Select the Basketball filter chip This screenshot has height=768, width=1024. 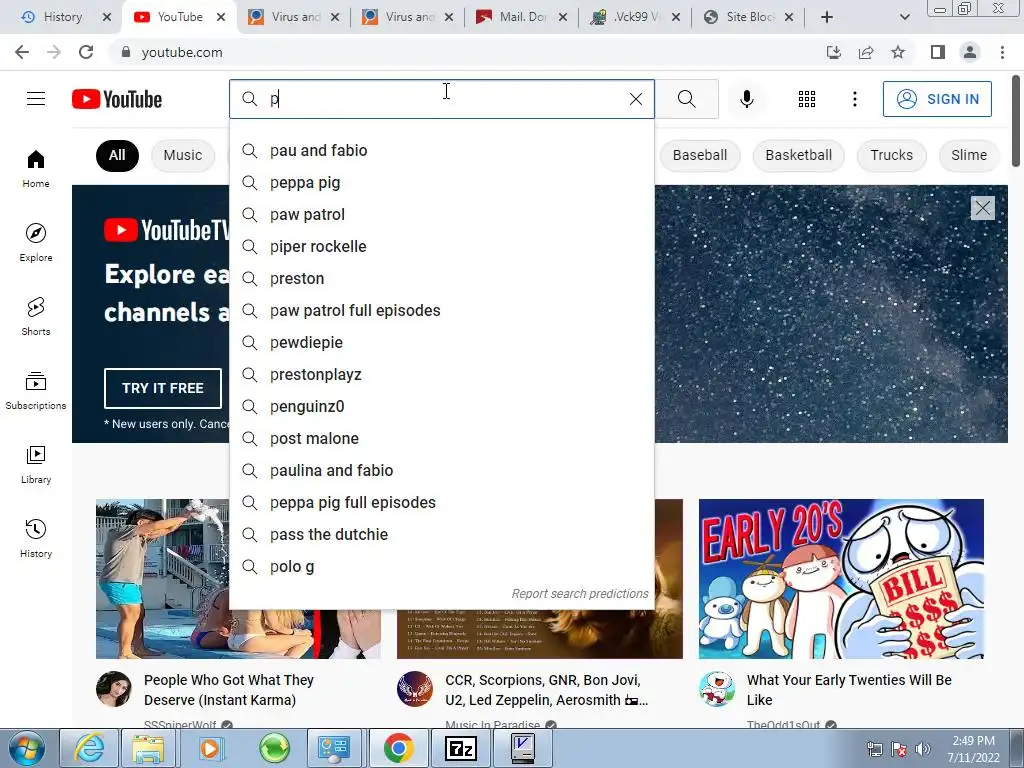click(798, 155)
